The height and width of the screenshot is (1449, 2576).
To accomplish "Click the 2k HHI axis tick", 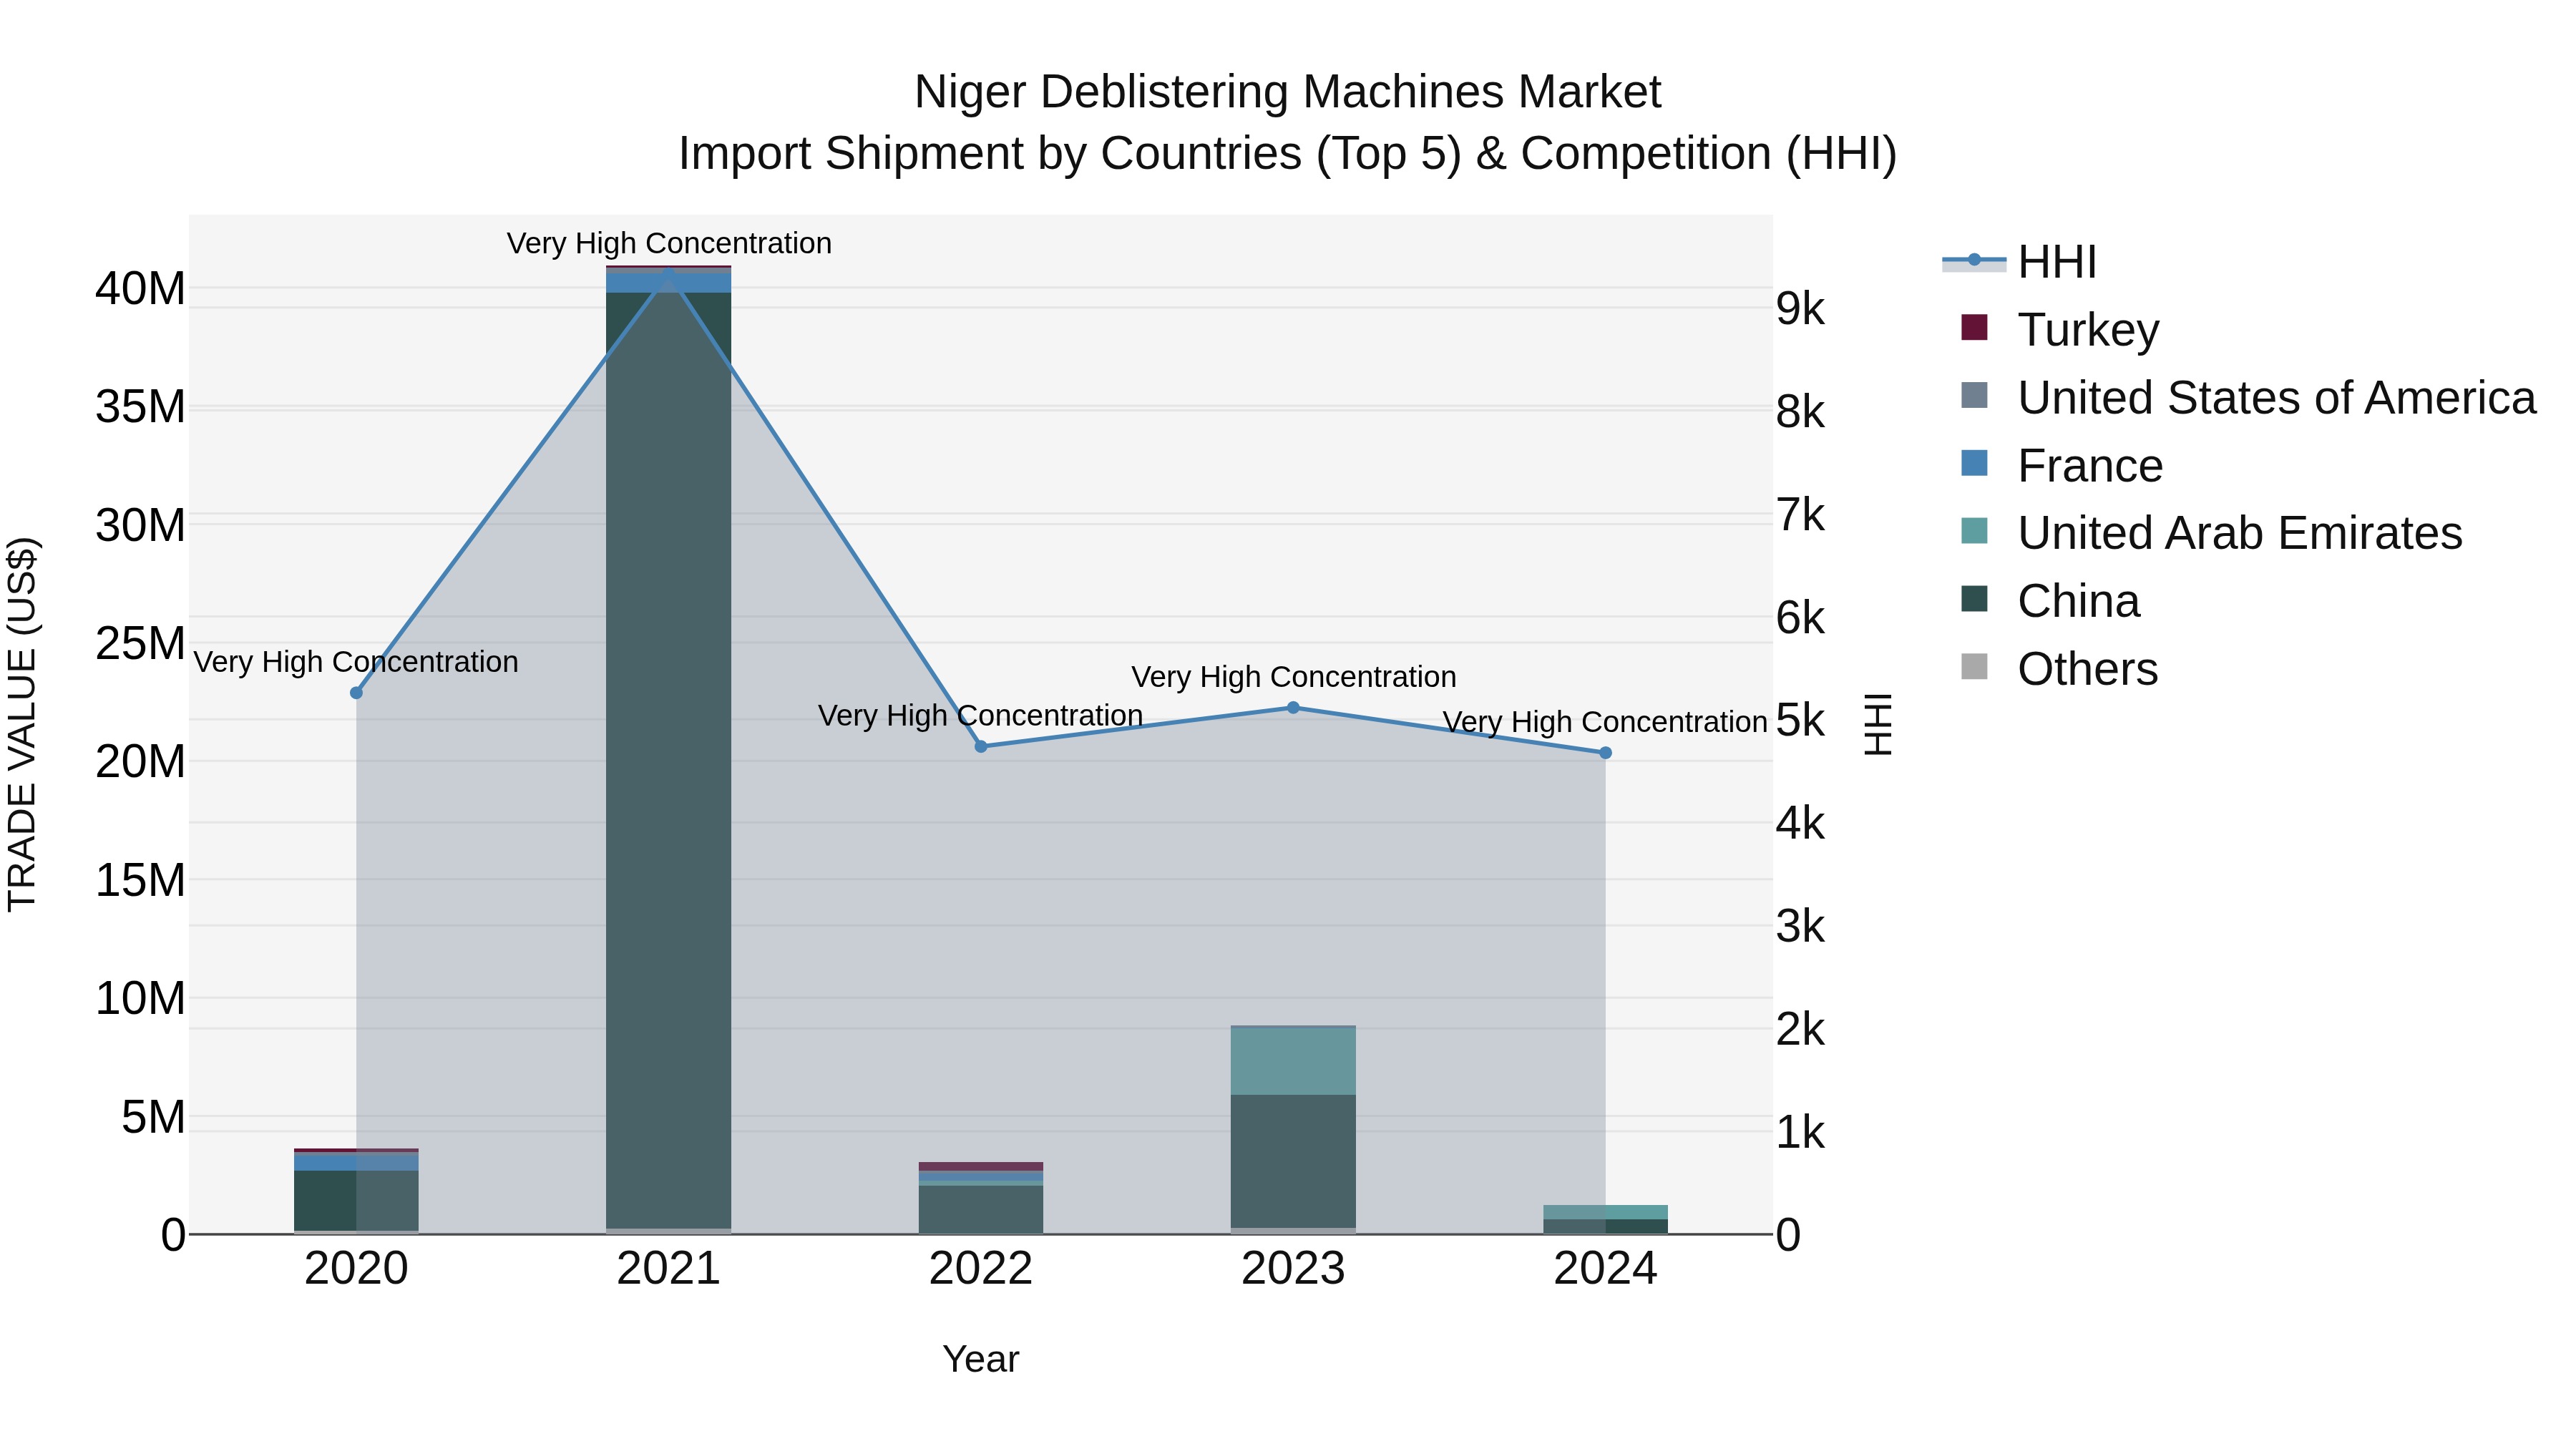I will (x=1800, y=1029).
